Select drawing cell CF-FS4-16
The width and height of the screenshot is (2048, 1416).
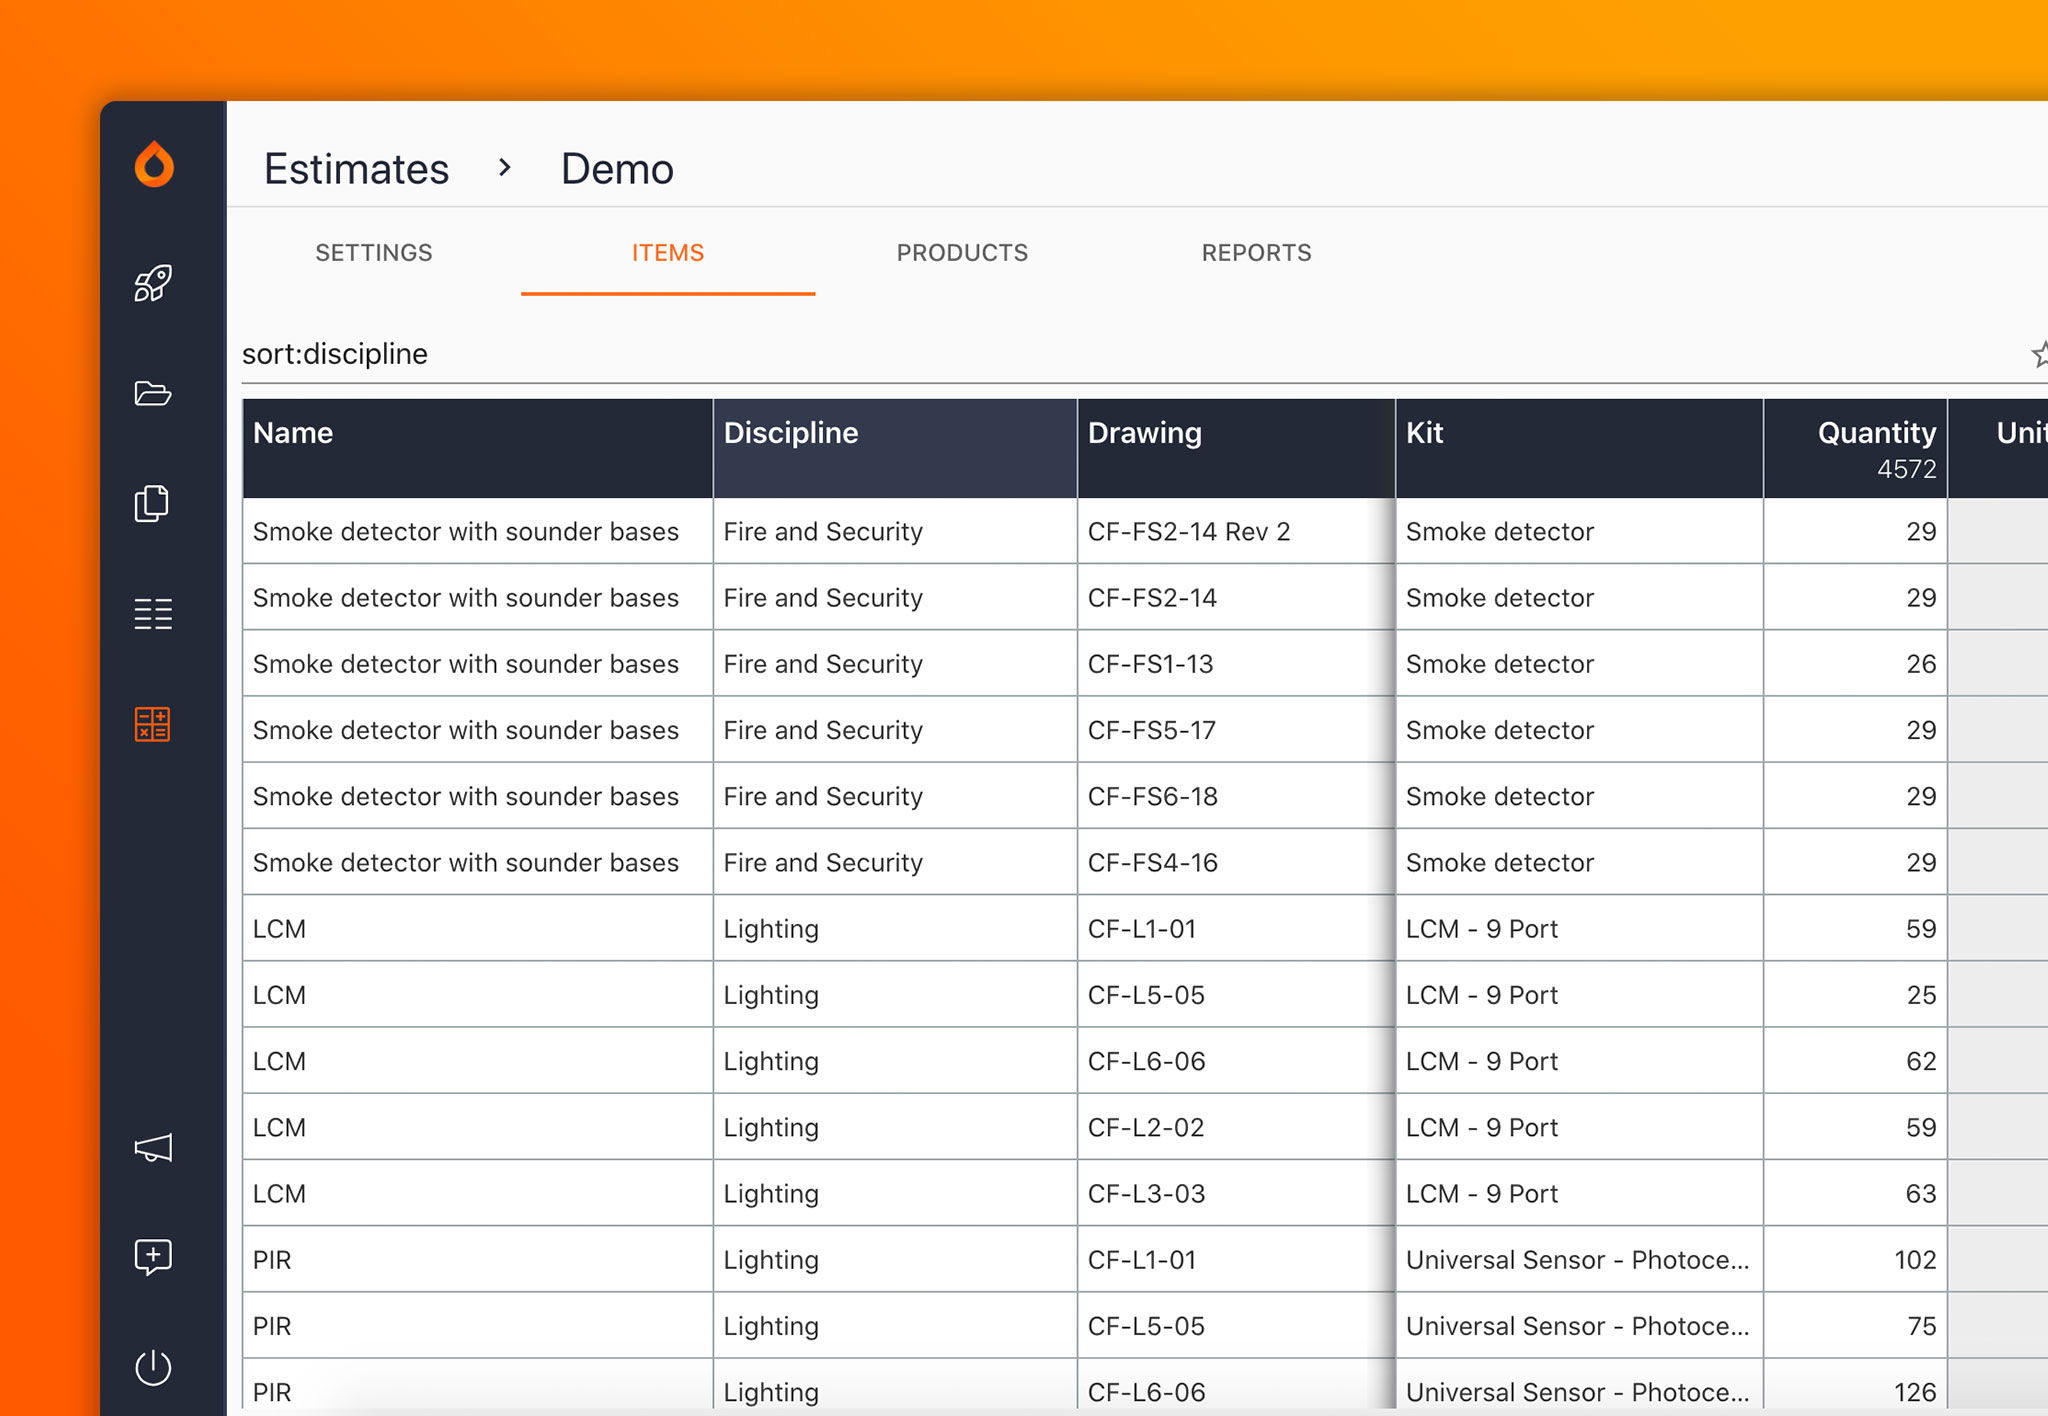(x=1236, y=862)
